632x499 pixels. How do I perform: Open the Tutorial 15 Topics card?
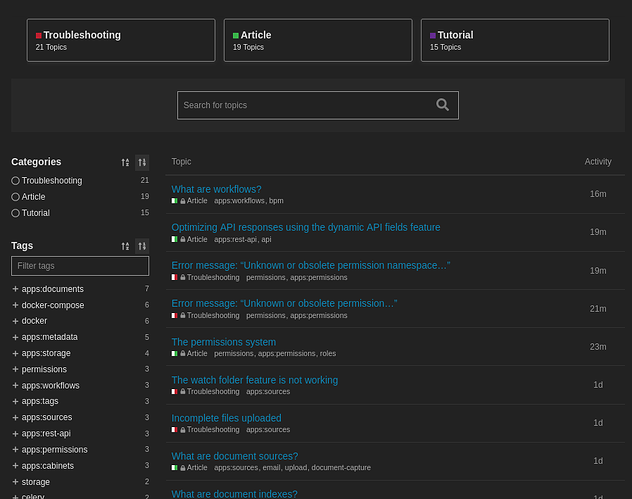(515, 40)
